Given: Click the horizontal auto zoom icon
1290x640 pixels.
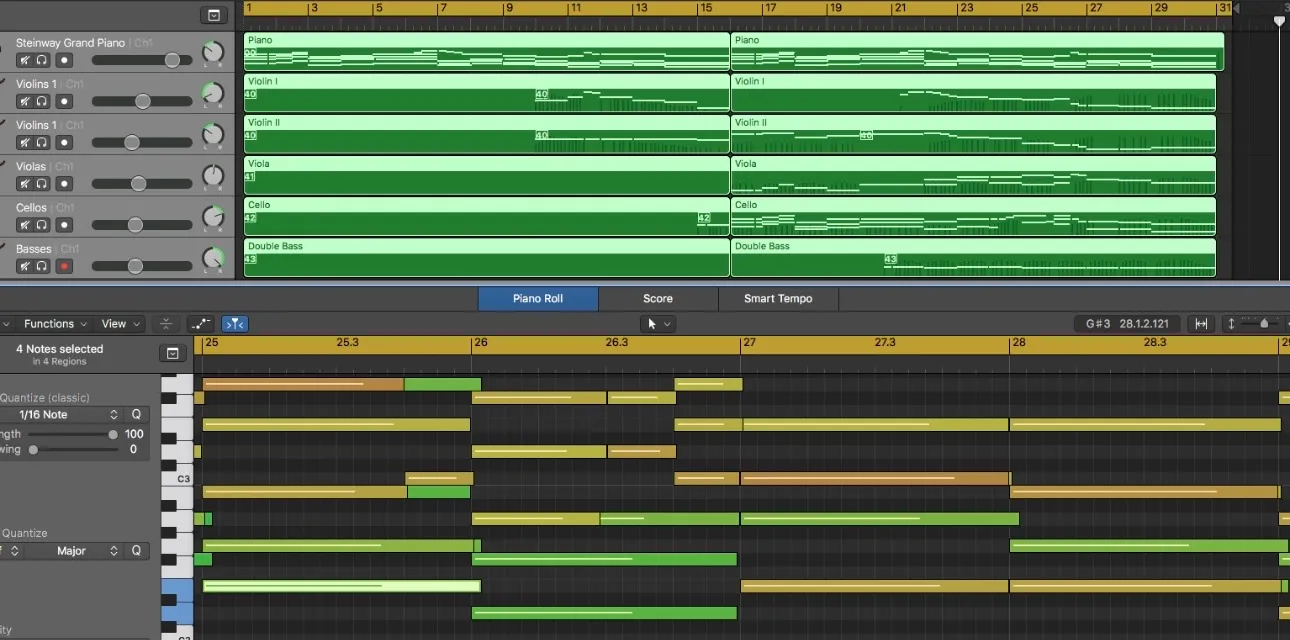Looking at the screenshot, I should tap(1201, 324).
